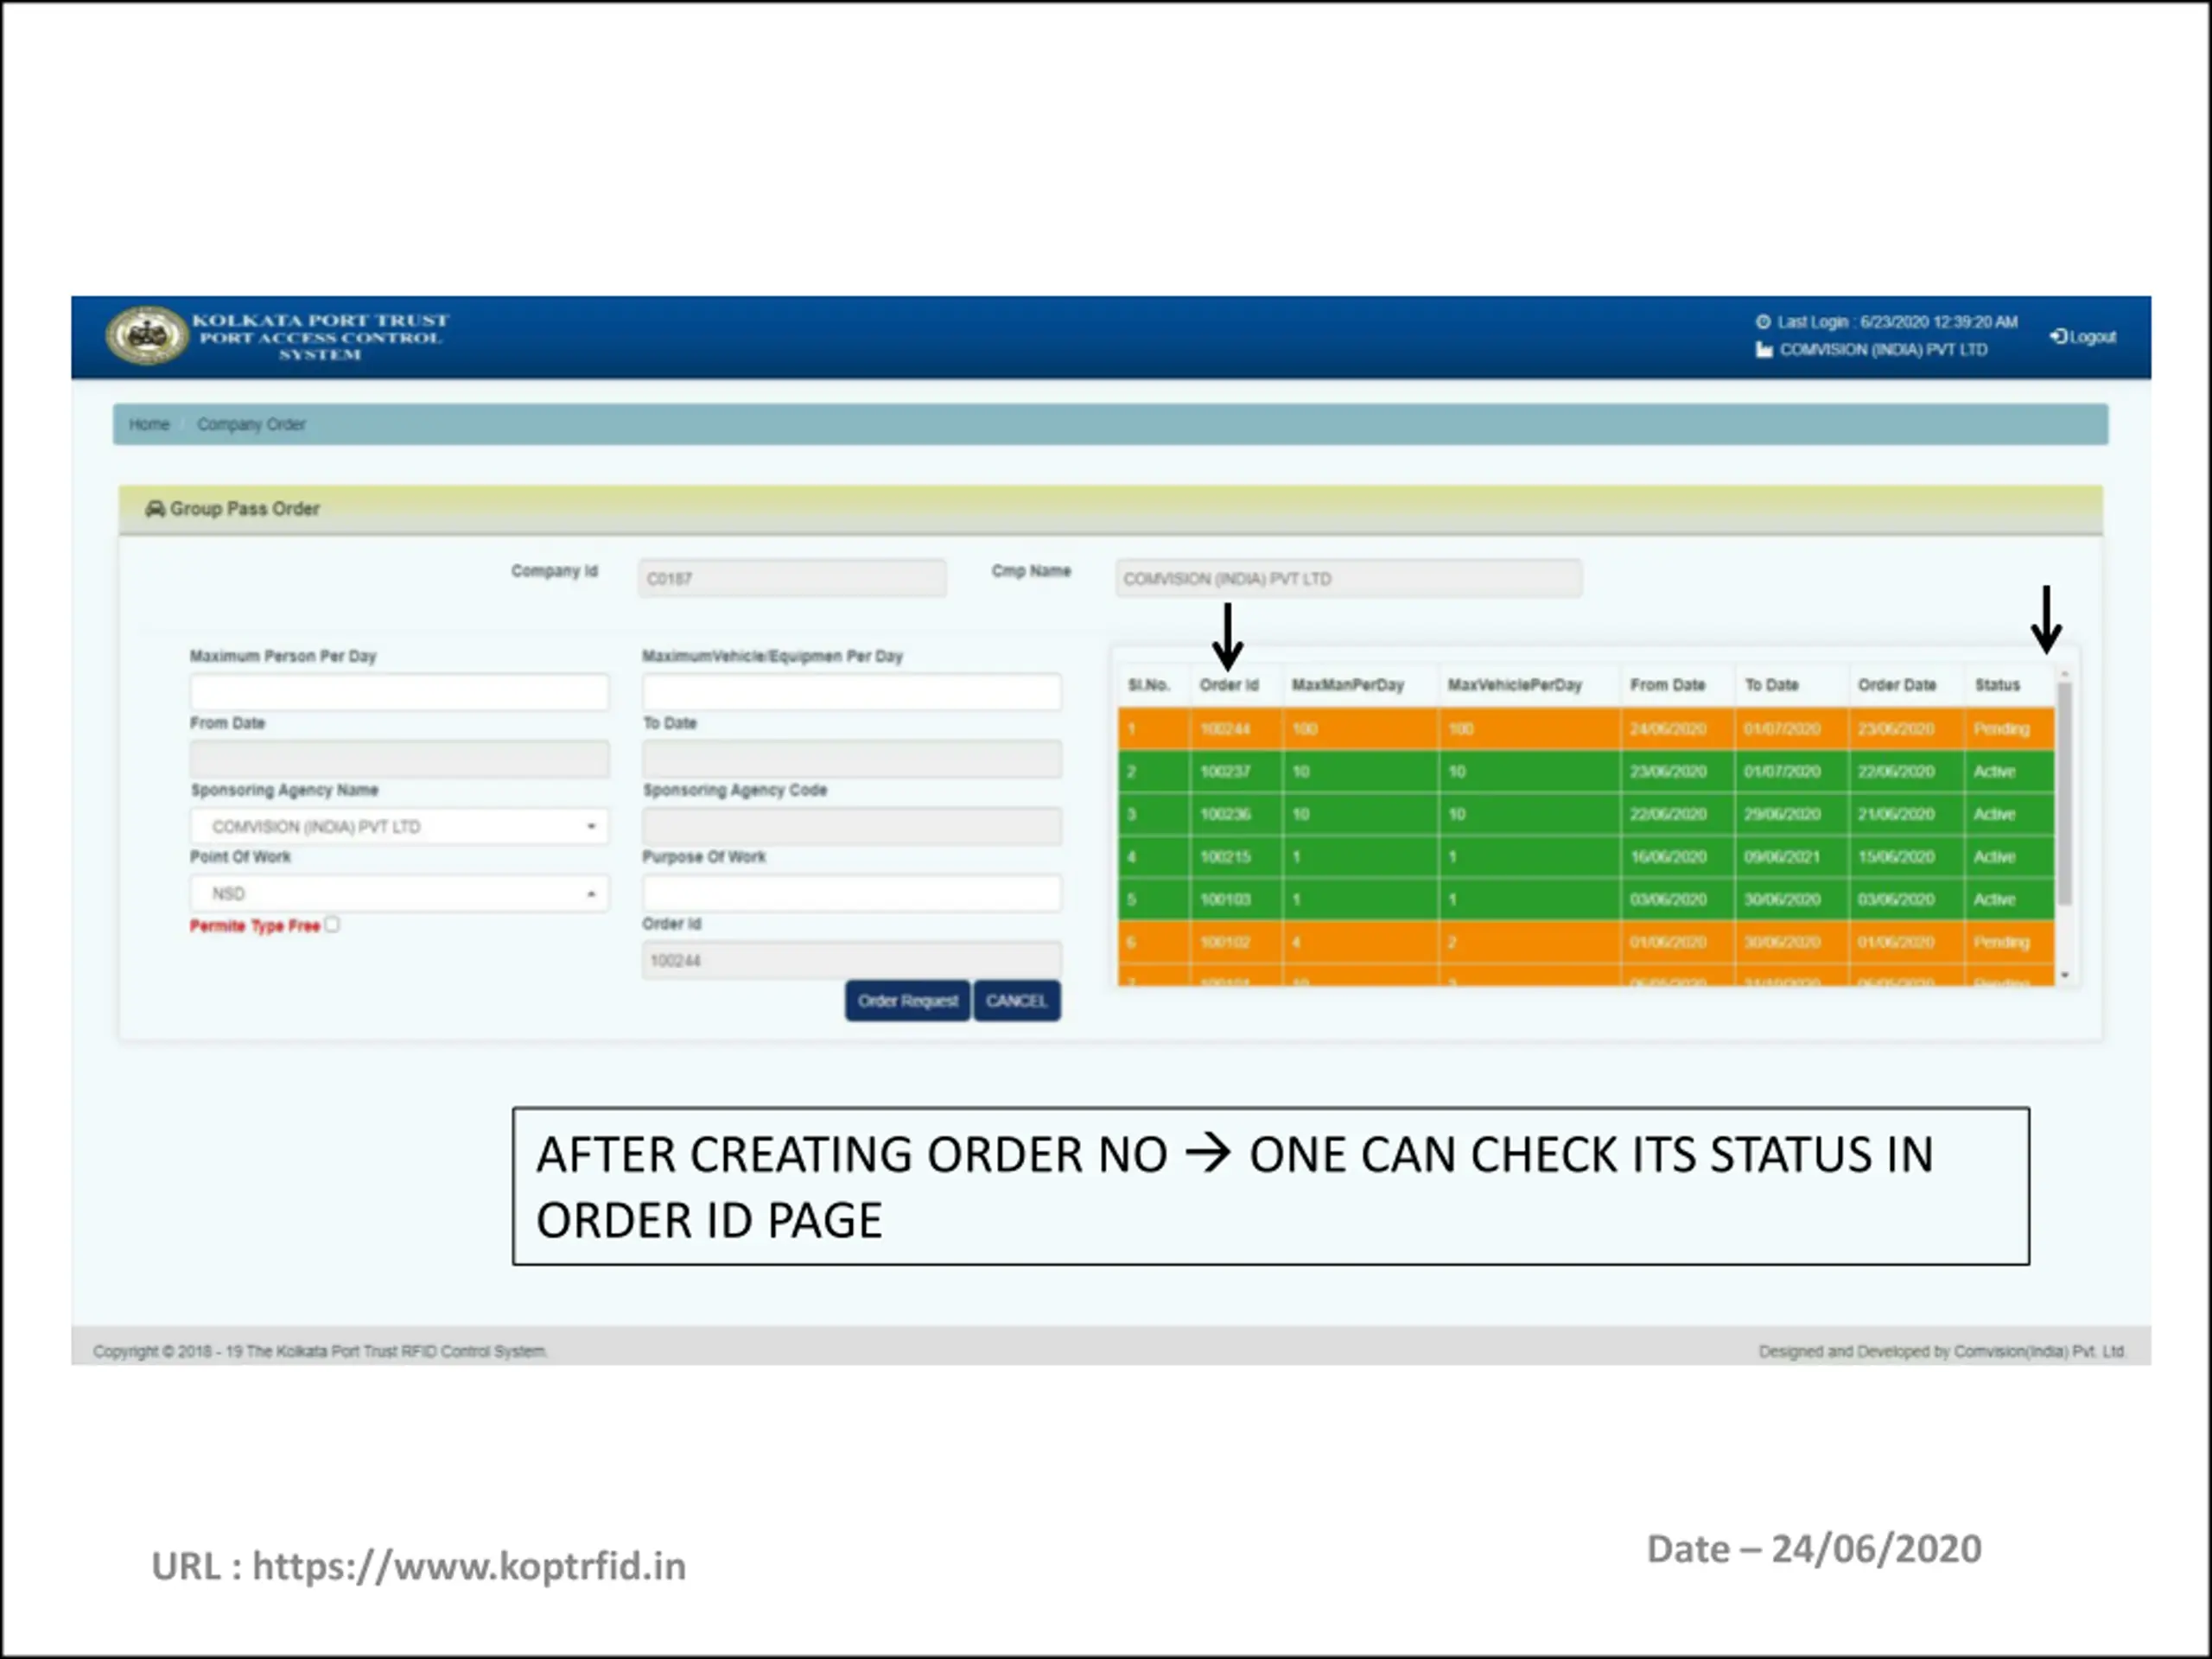Click the company icon beside COMVISION (INDIA) PVT LTD
The image size is (2212, 1659).
pos(1763,350)
